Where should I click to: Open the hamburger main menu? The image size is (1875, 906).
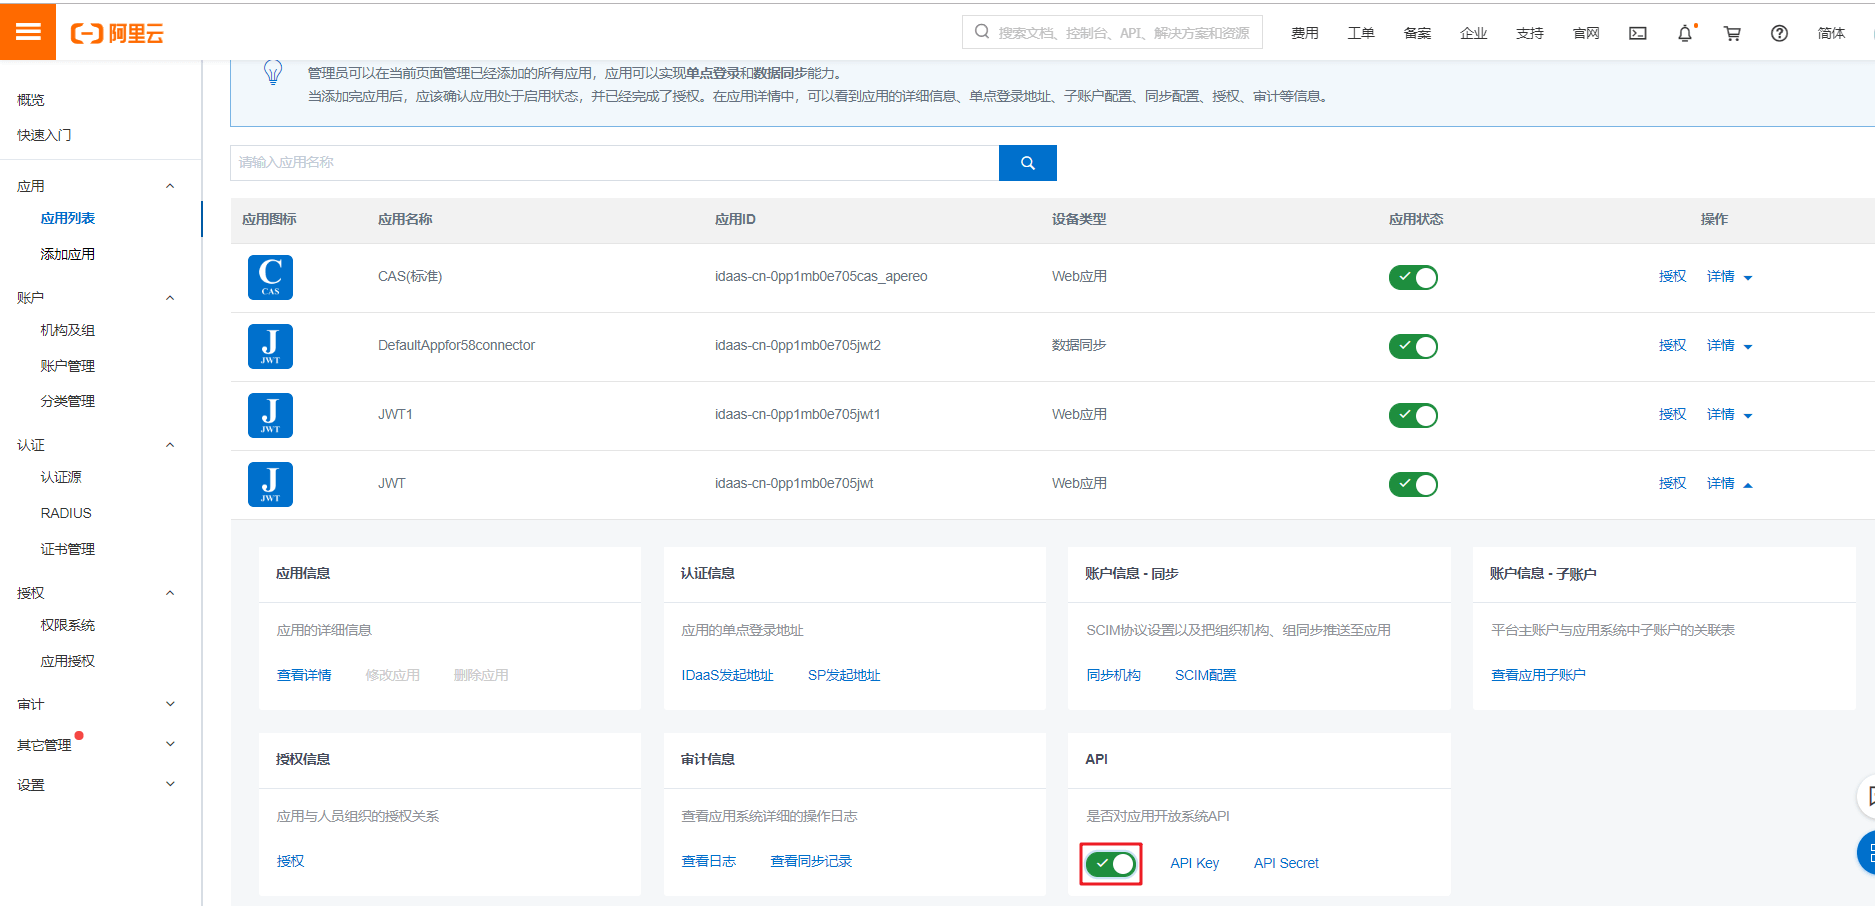[28, 32]
